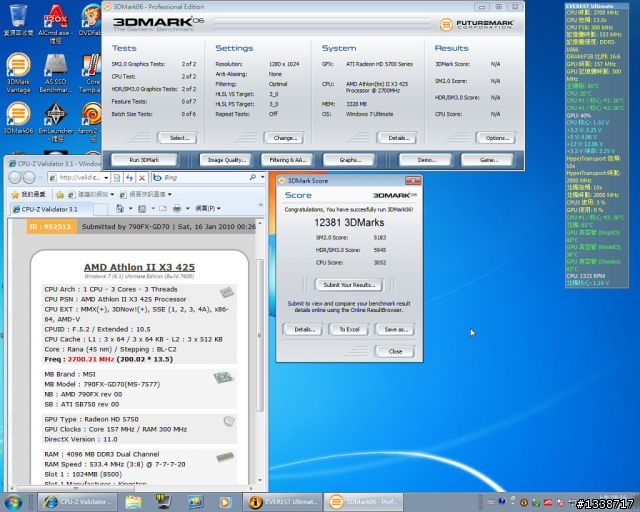Open the 3DMark06 desktop shortcut
This screenshot has width=640, height=512.
point(18,118)
